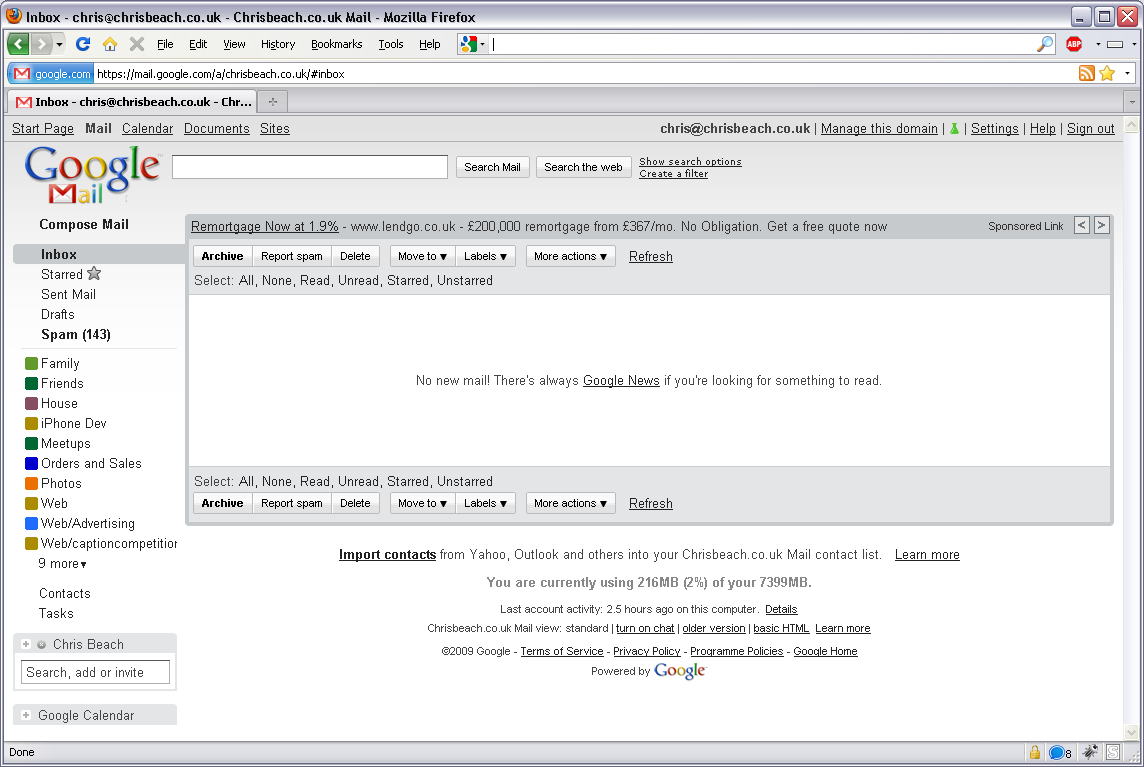
Task: Open the Tools menu
Action: (390, 44)
